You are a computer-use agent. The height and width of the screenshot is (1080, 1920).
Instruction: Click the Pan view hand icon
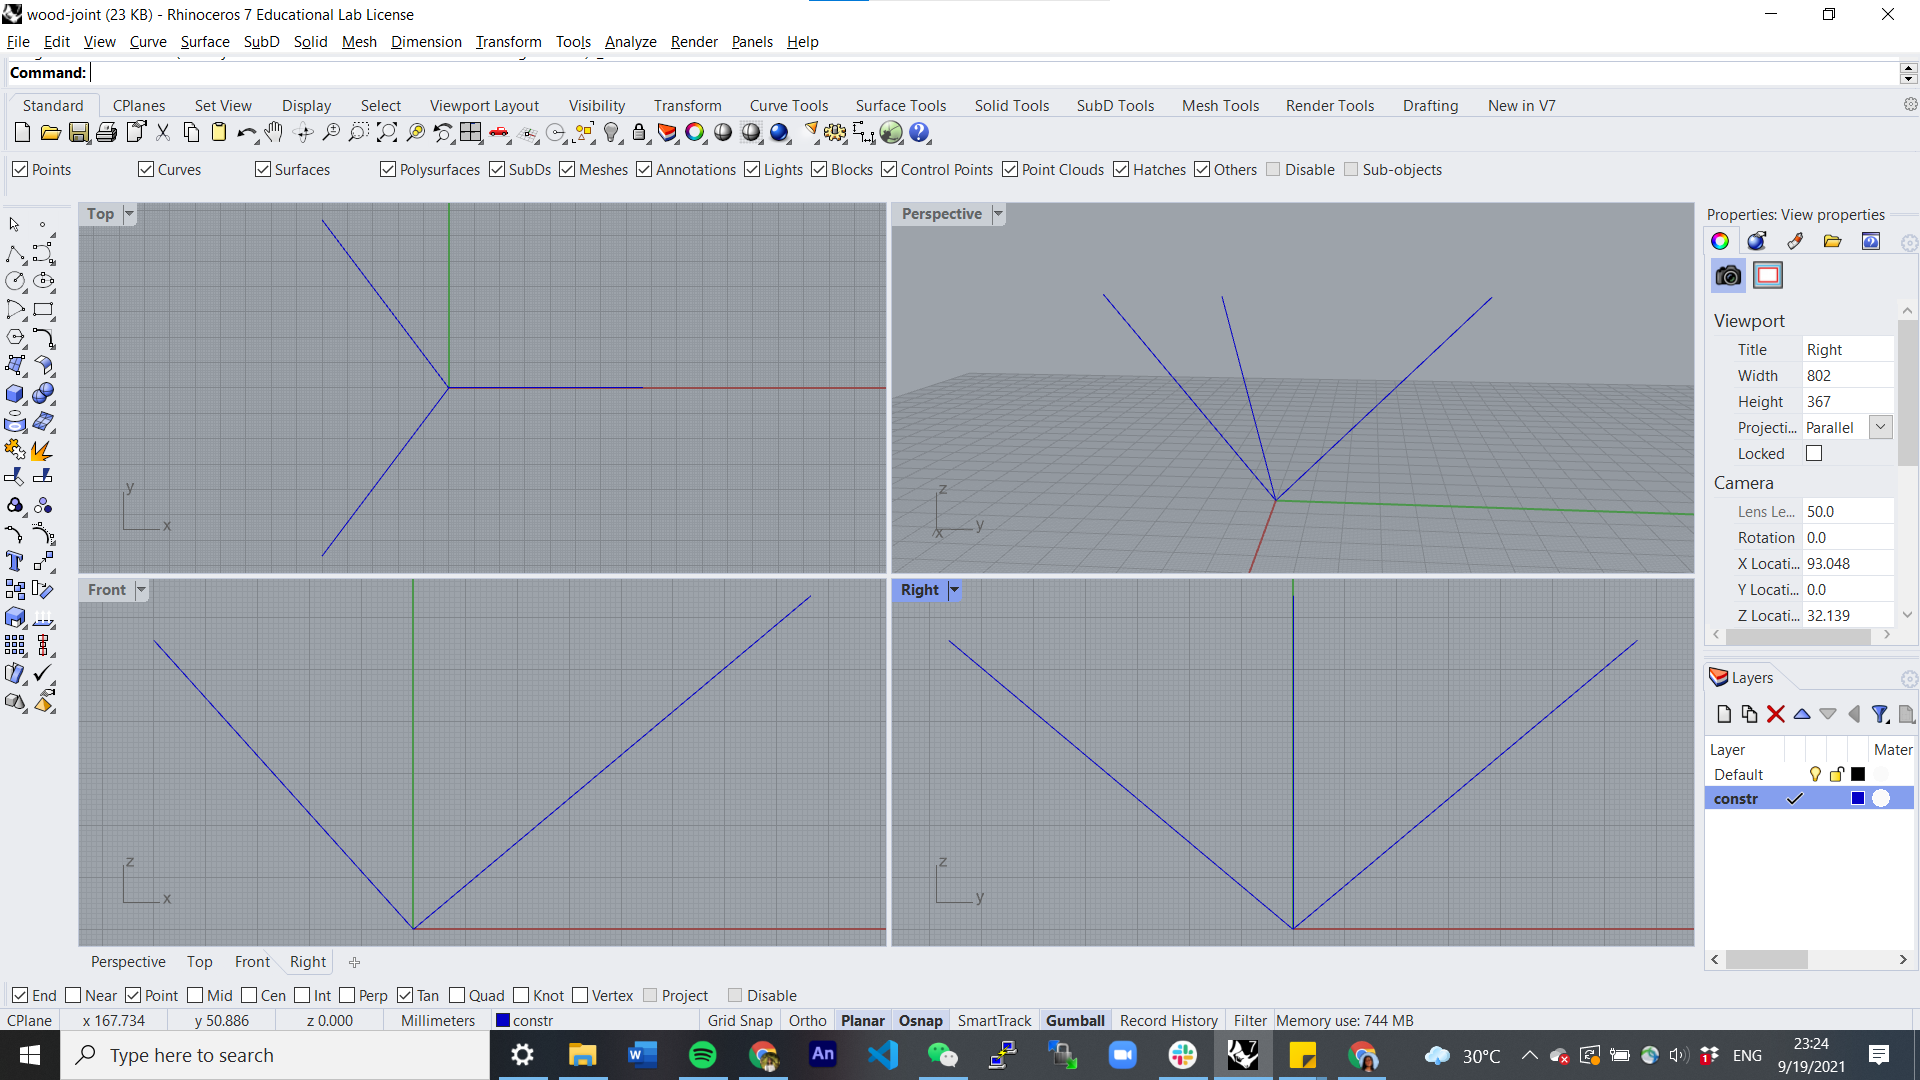[274, 133]
